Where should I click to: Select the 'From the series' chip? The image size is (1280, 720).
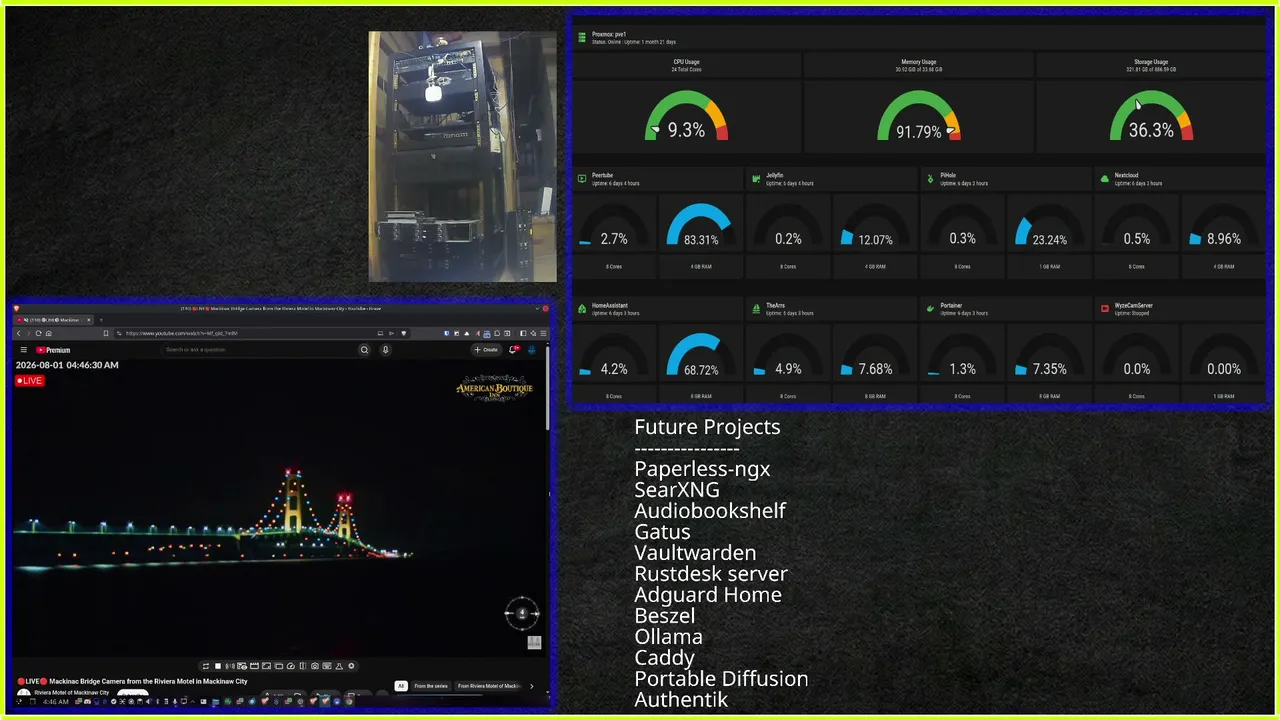(431, 686)
